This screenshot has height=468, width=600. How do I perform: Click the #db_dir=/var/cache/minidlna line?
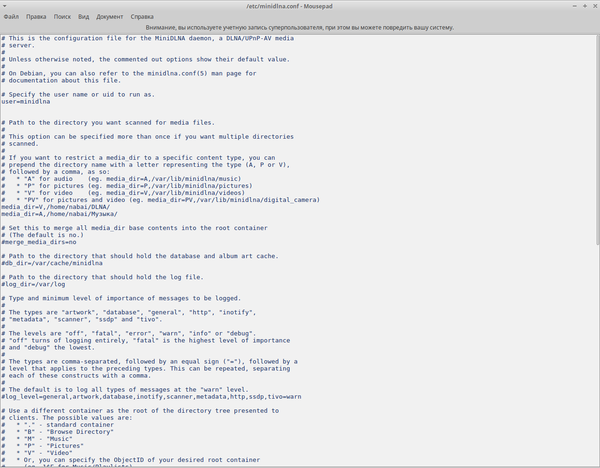click(52, 262)
